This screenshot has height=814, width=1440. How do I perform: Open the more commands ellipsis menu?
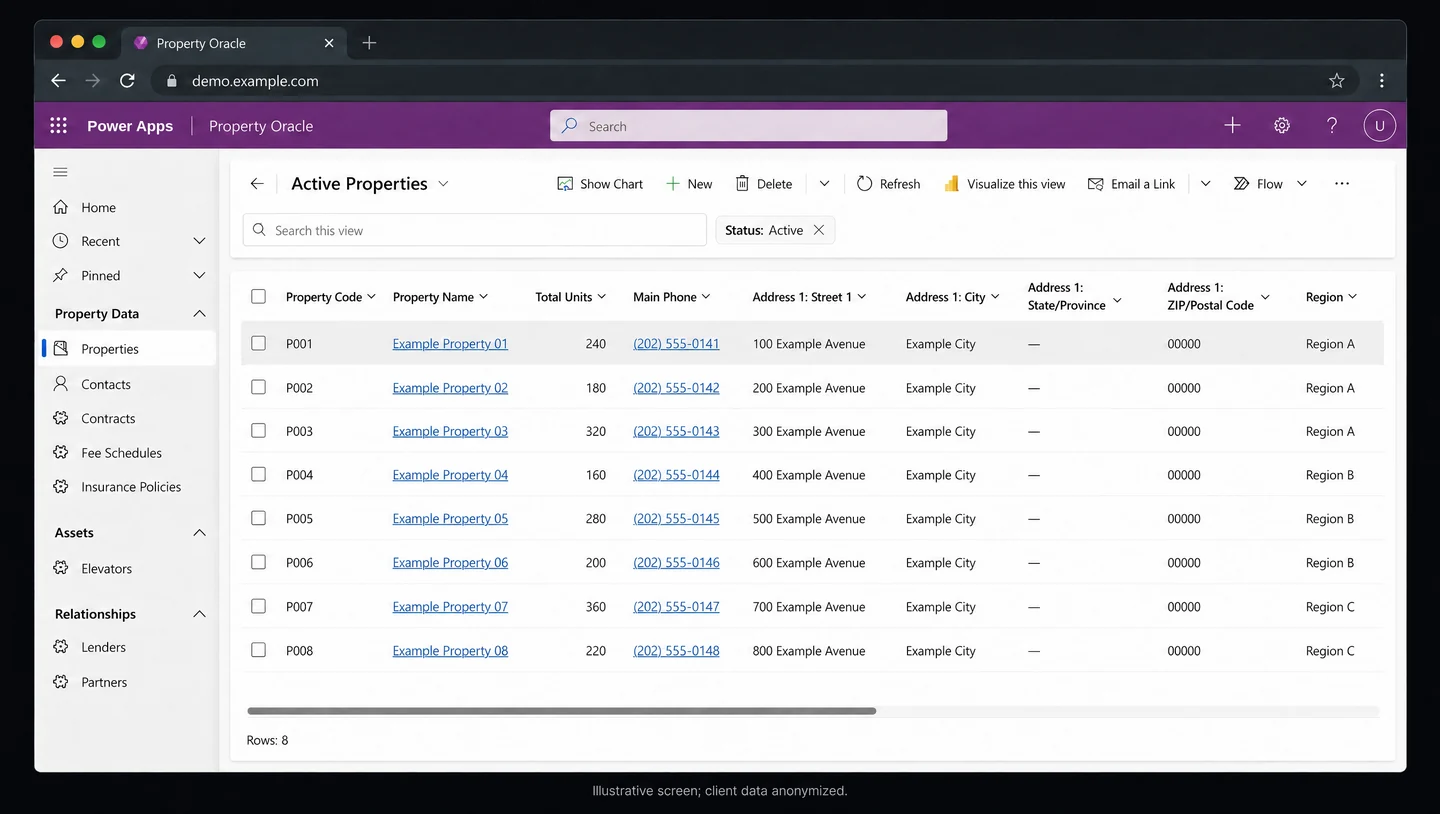click(x=1342, y=184)
